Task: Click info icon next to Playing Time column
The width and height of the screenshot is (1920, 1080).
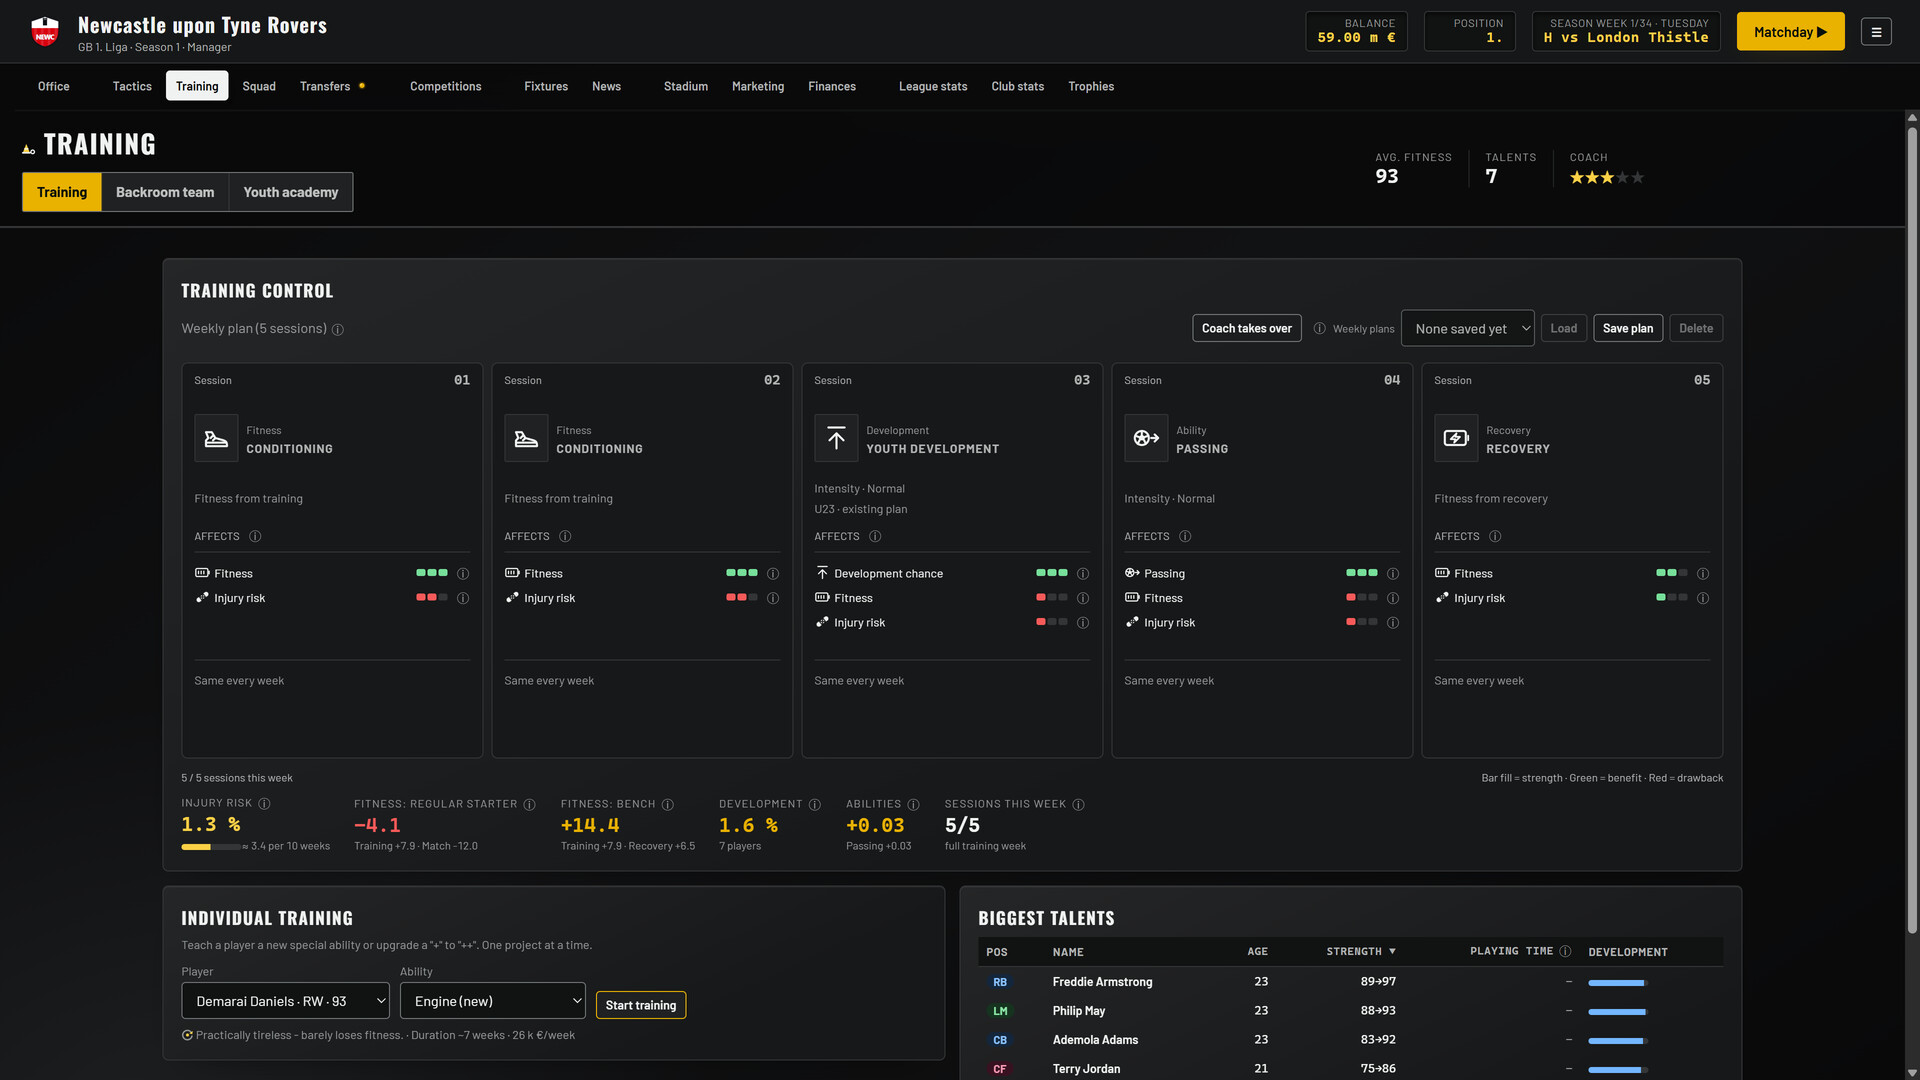Action: tap(1565, 951)
